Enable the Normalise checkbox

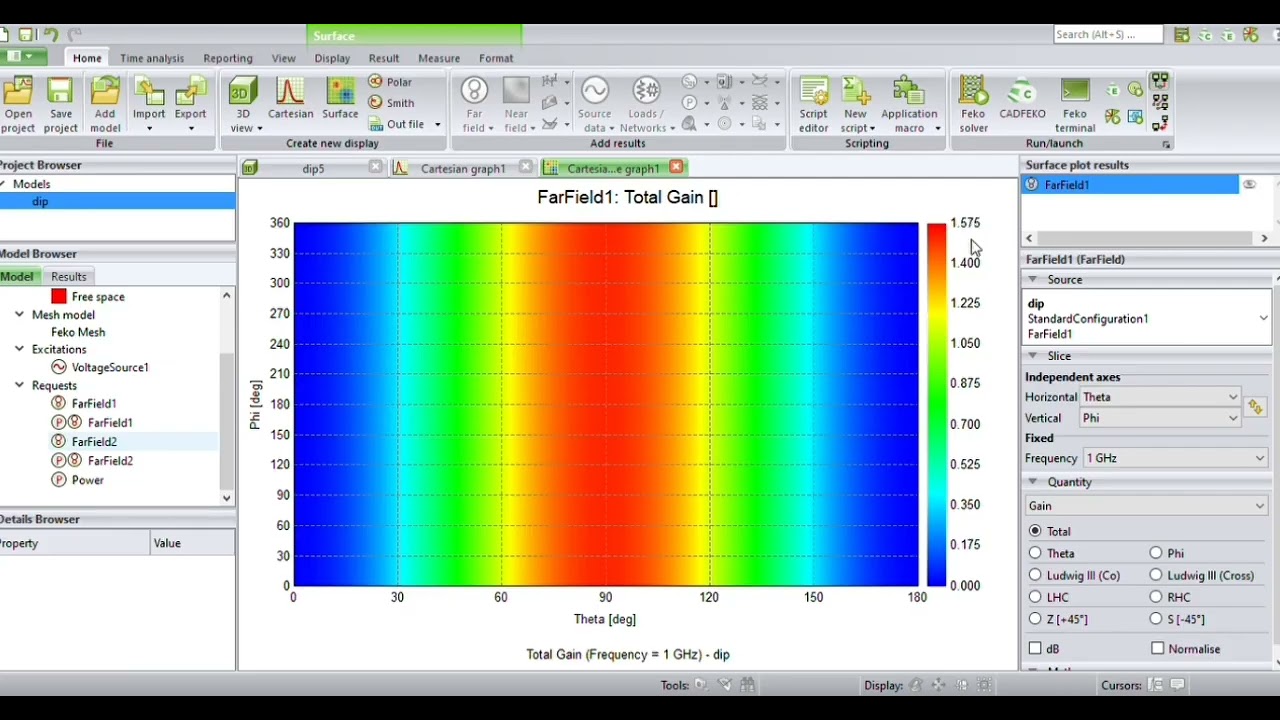click(1158, 649)
